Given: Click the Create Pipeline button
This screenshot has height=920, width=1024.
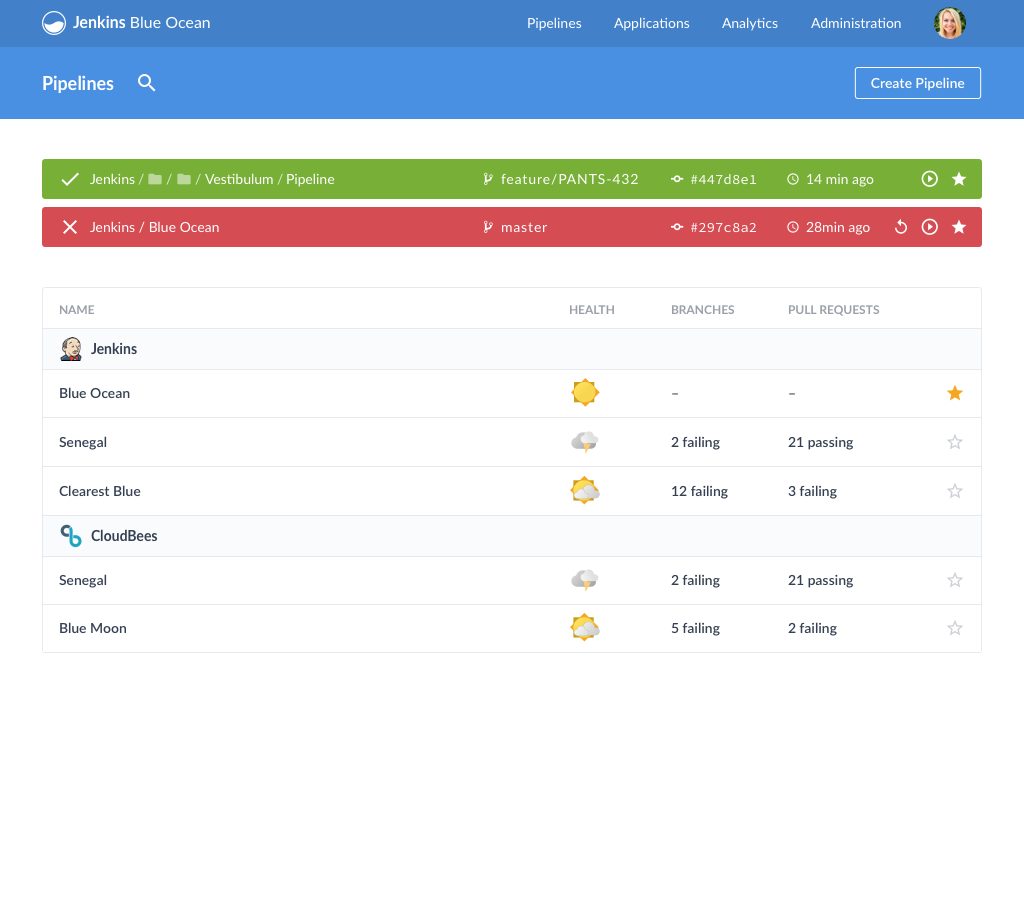Looking at the screenshot, I should pyautogui.click(x=917, y=83).
